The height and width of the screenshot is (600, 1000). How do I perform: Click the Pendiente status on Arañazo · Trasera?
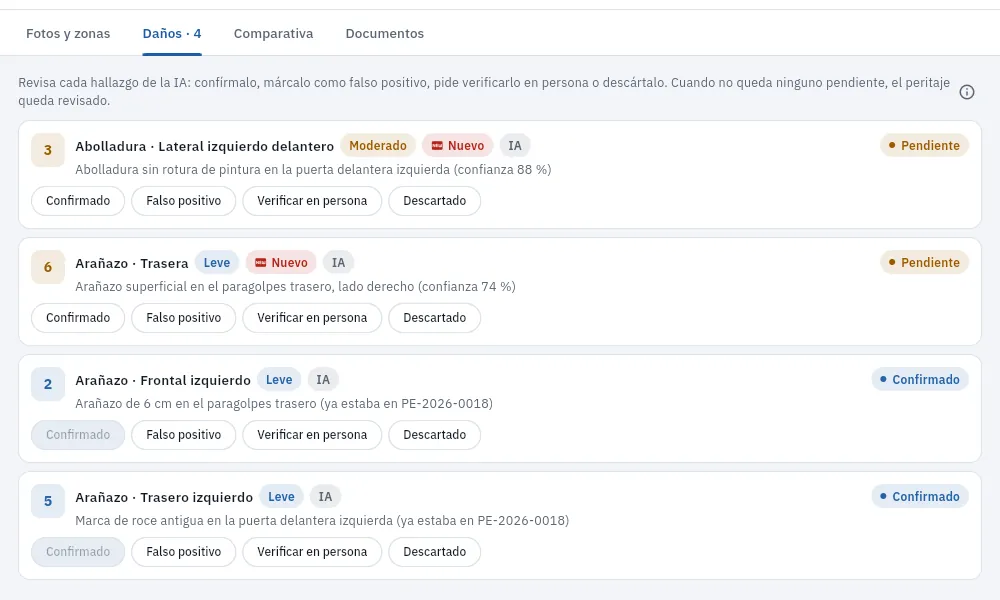924,262
